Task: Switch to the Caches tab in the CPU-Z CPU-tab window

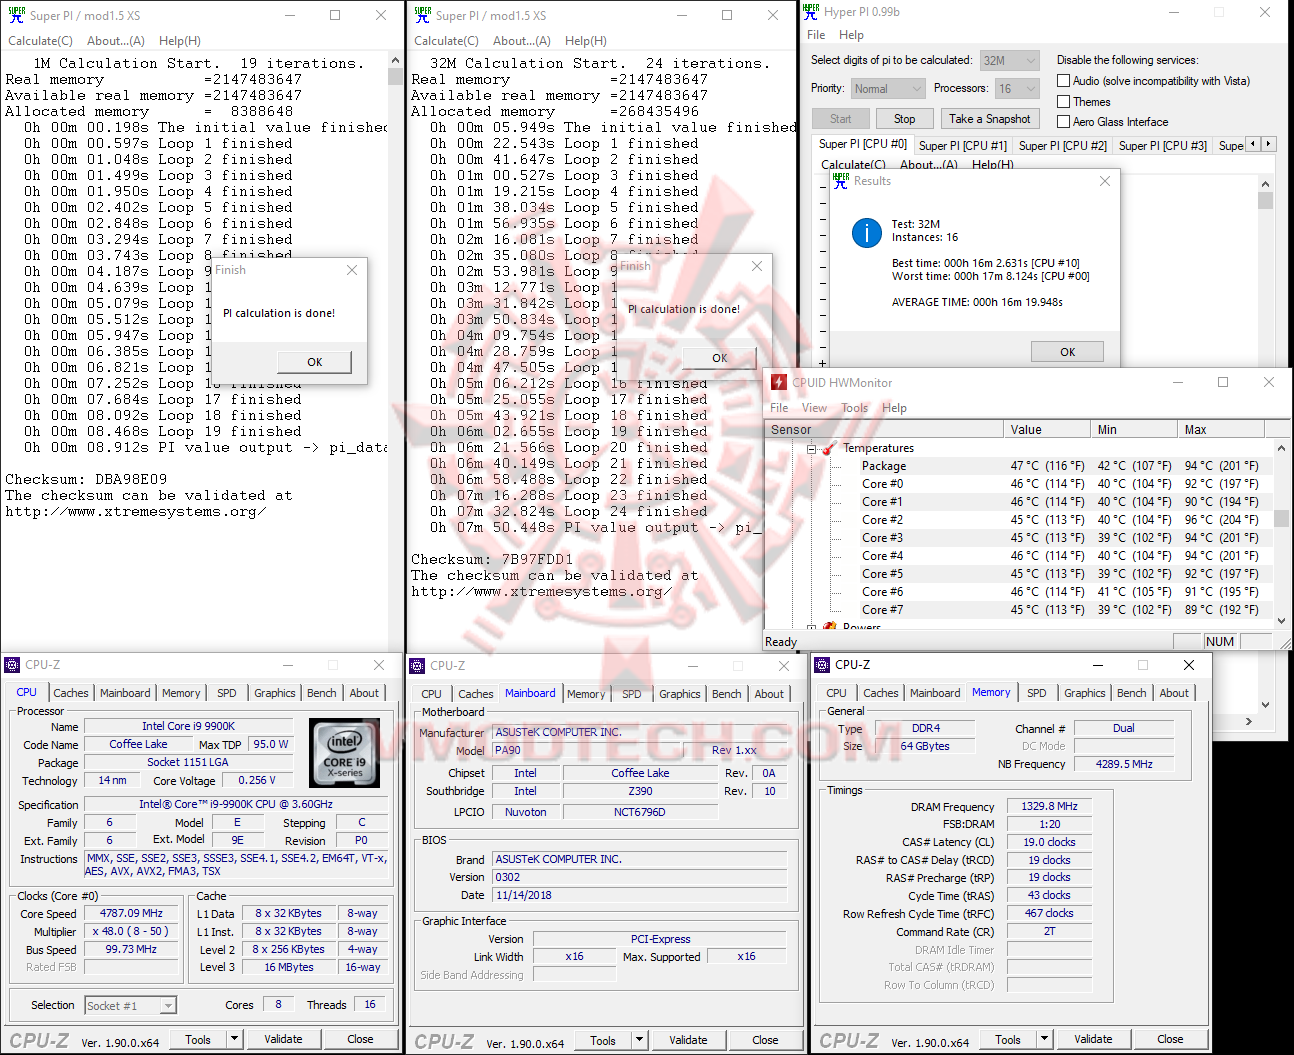Action: pyautogui.click(x=70, y=693)
